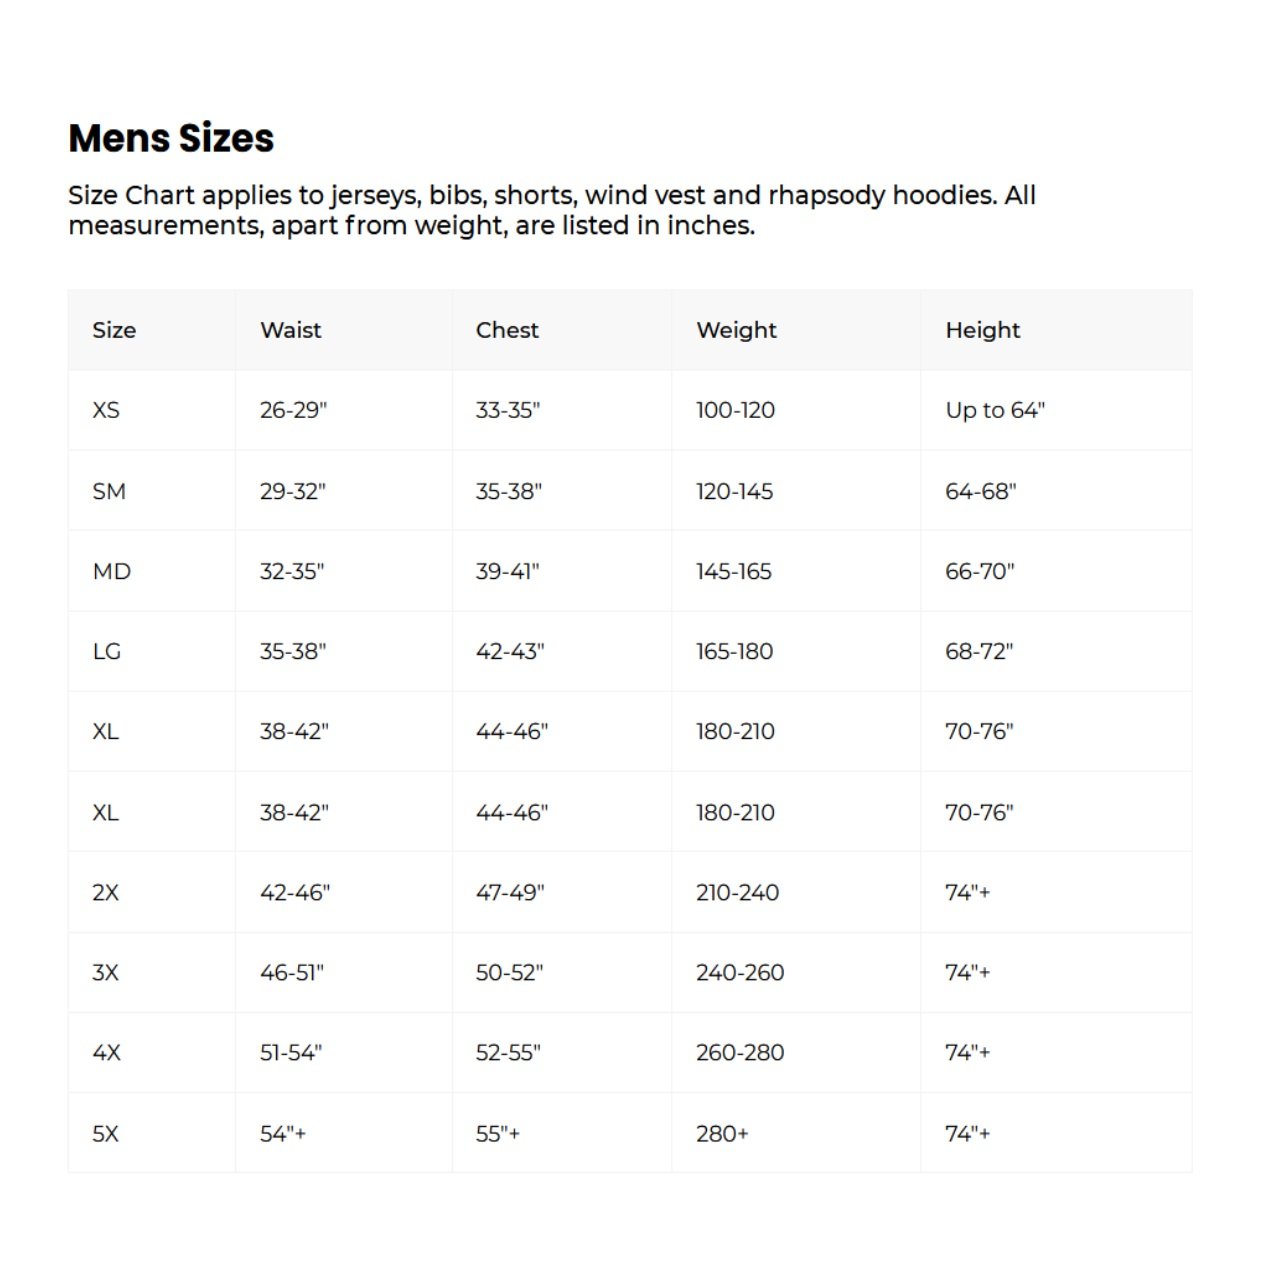Click the 165-180 weight value
The width and height of the screenshot is (1280, 1280).
coord(734,651)
